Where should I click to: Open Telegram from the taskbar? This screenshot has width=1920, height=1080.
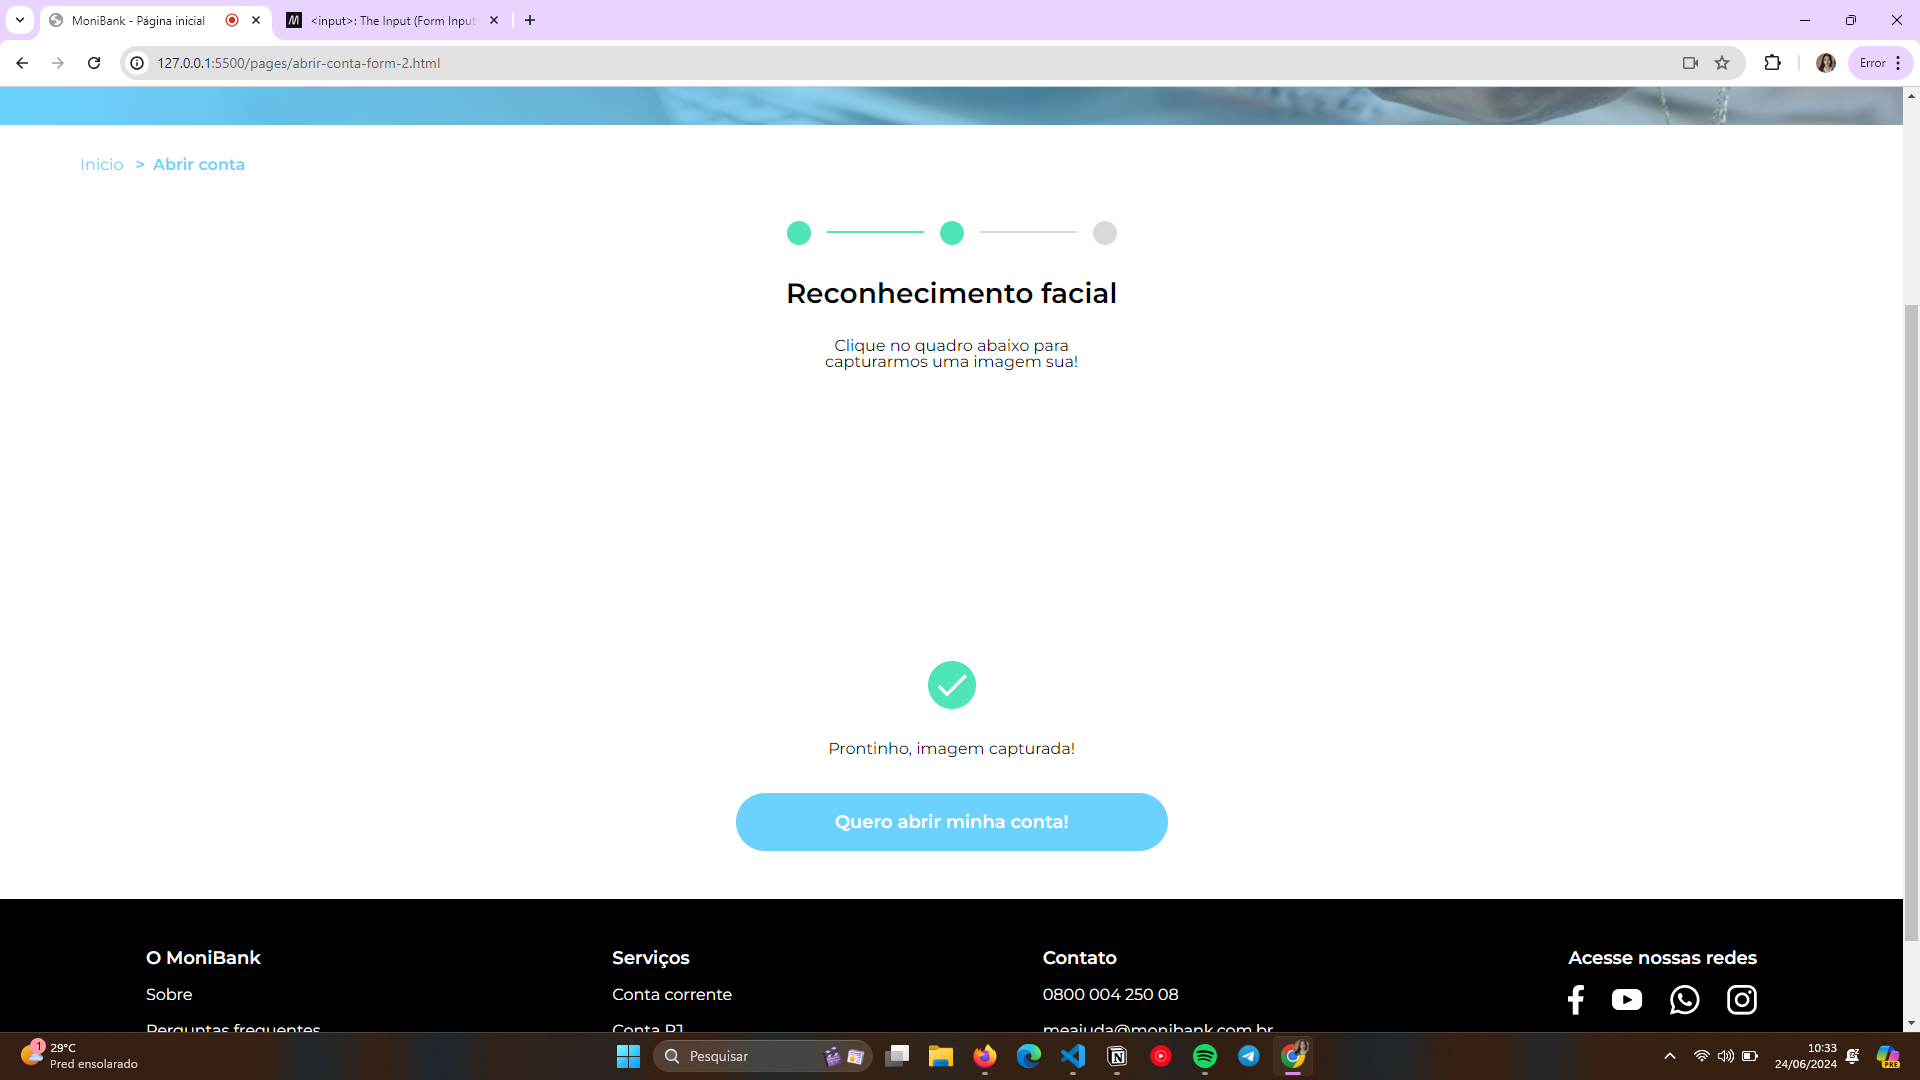tap(1249, 1056)
